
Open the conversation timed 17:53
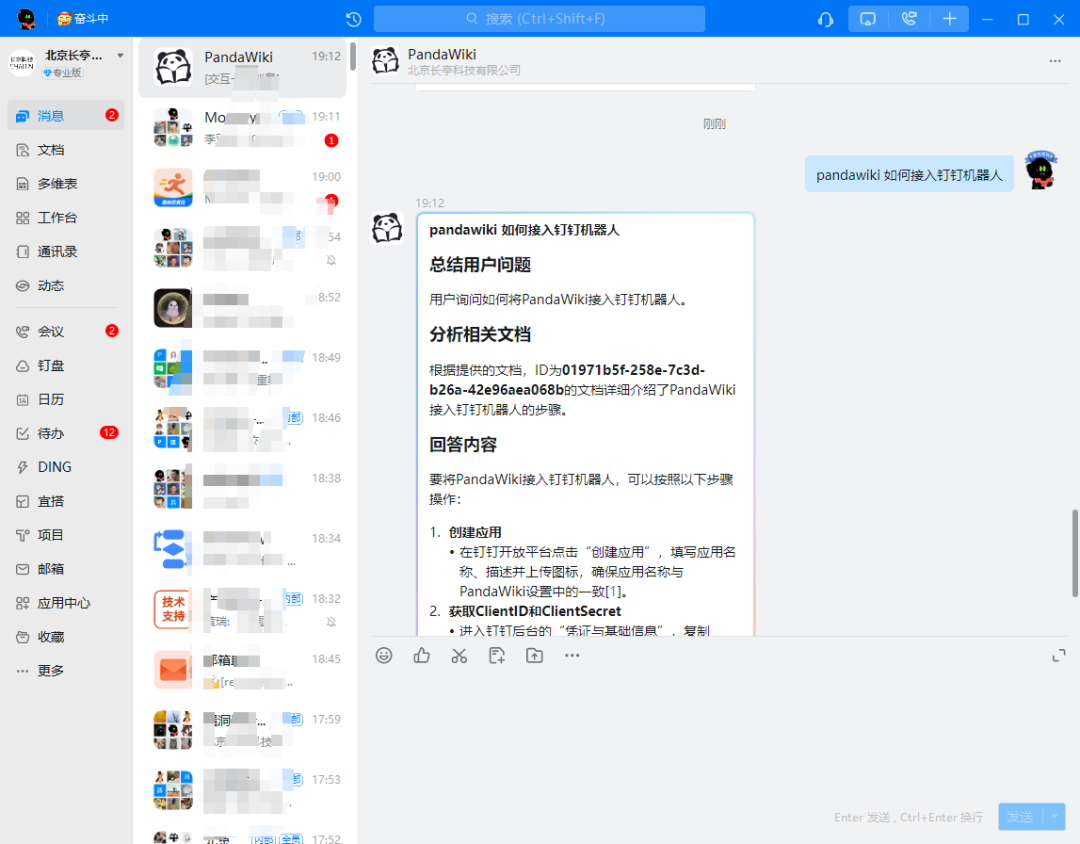click(x=242, y=791)
